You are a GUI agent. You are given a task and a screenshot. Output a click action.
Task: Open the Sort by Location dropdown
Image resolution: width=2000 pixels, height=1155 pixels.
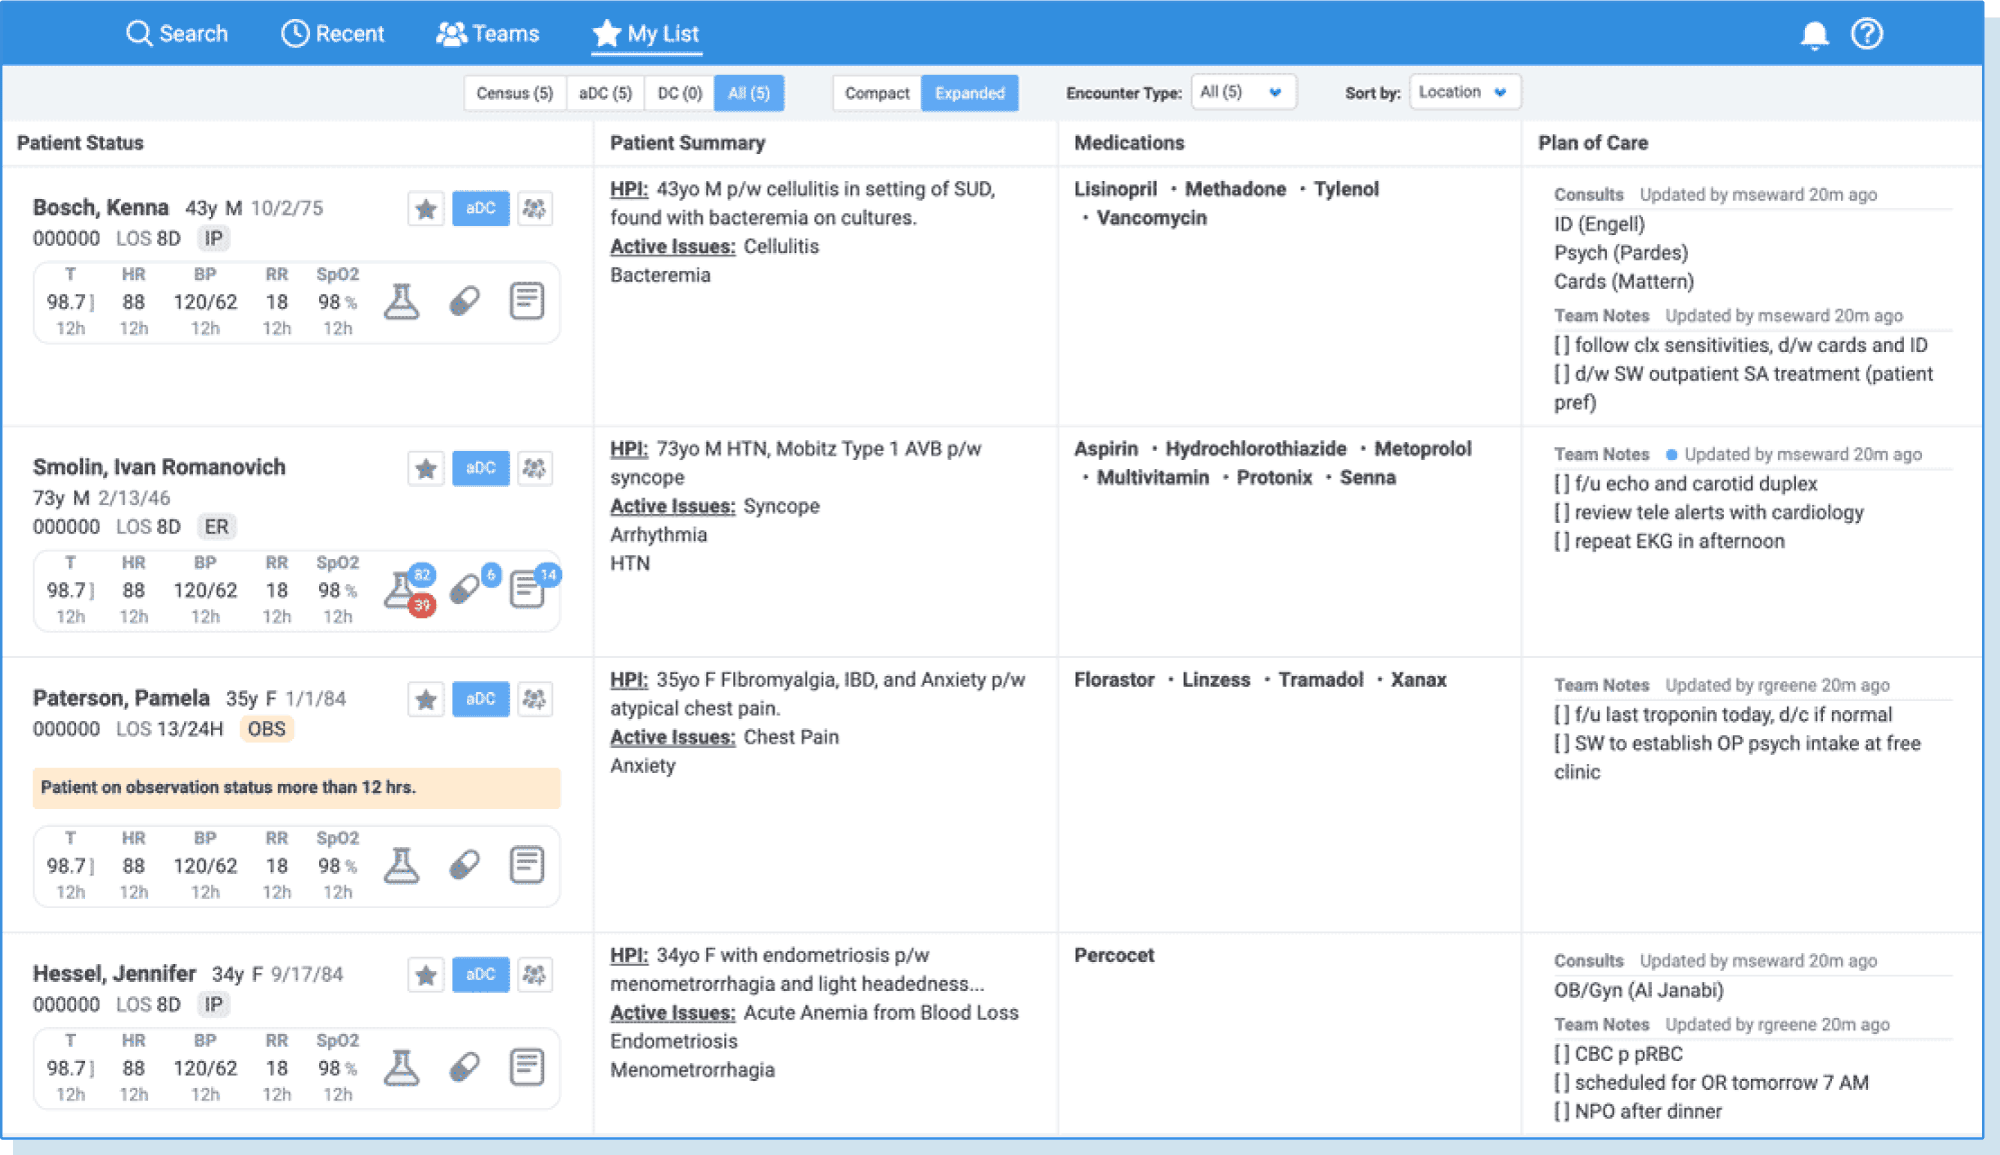[1463, 91]
